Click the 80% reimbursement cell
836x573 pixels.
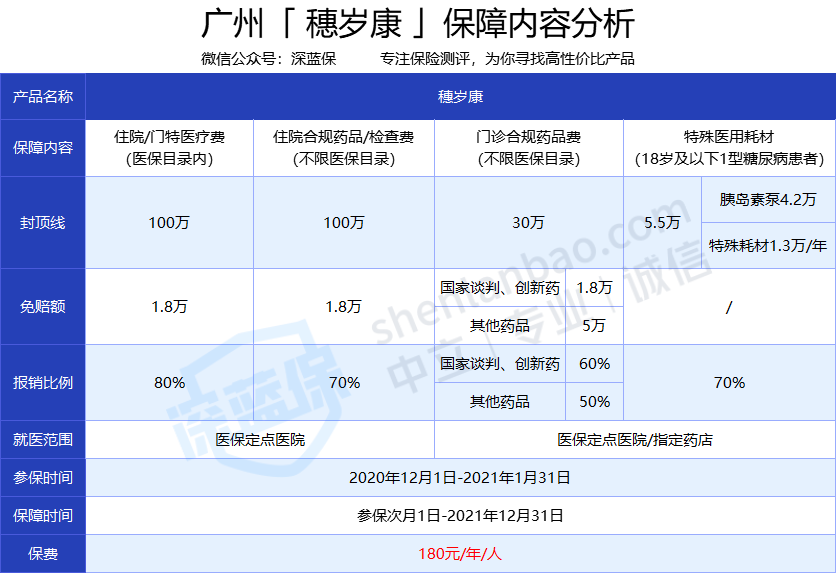(170, 382)
